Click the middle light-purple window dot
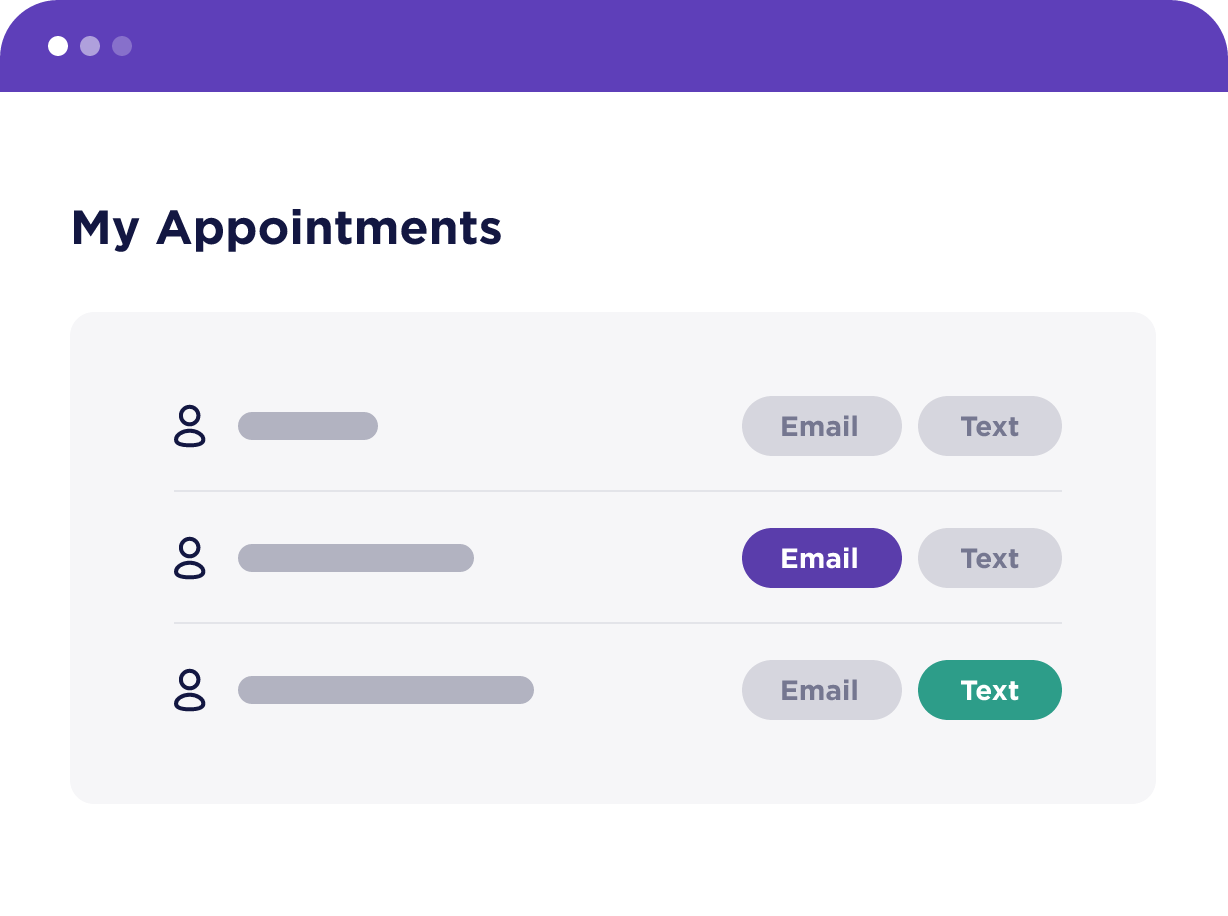 click(x=90, y=46)
